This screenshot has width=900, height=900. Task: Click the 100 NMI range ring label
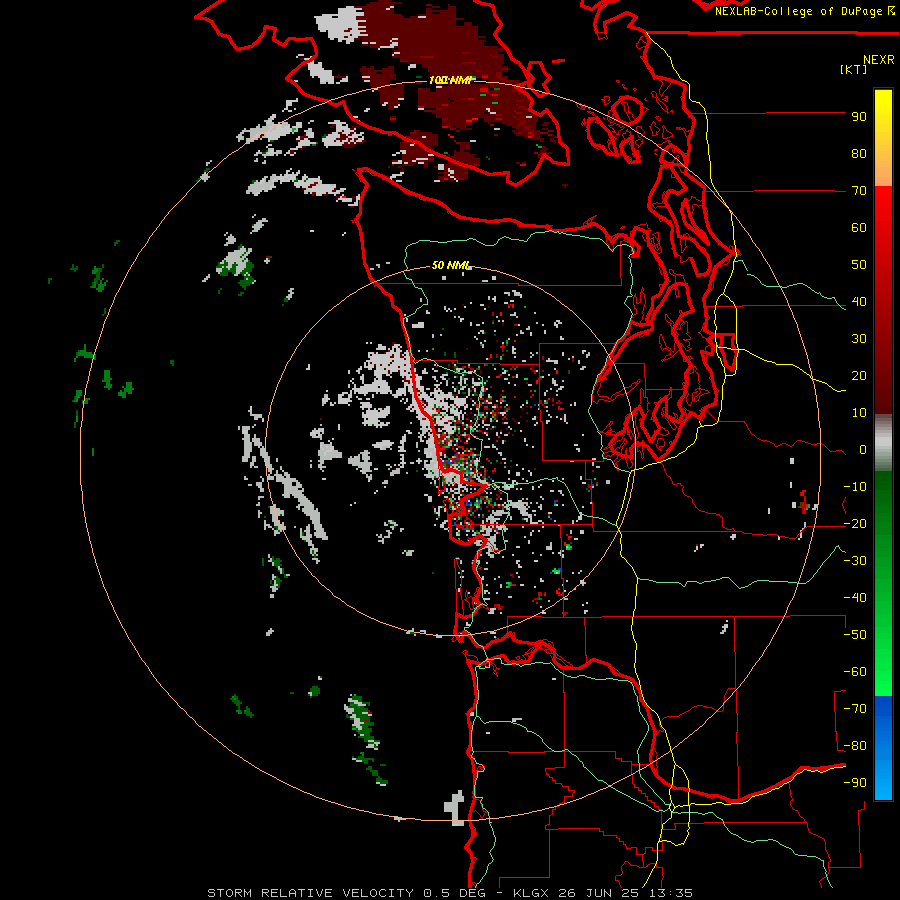pos(449,80)
